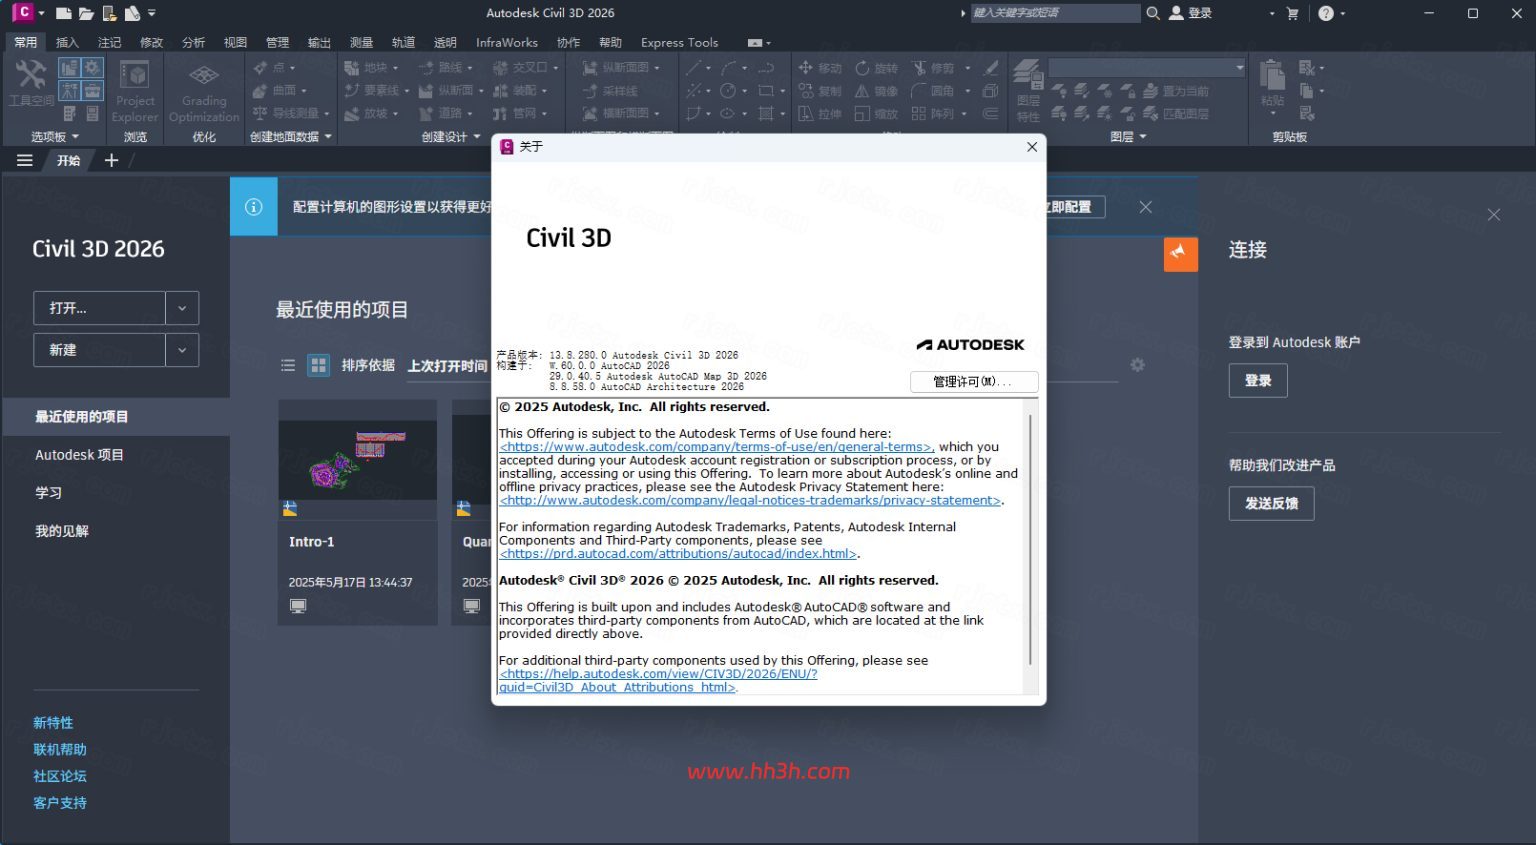Open 图层特性 layer properties
The image size is (1536, 845).
tap(1028, 90)
